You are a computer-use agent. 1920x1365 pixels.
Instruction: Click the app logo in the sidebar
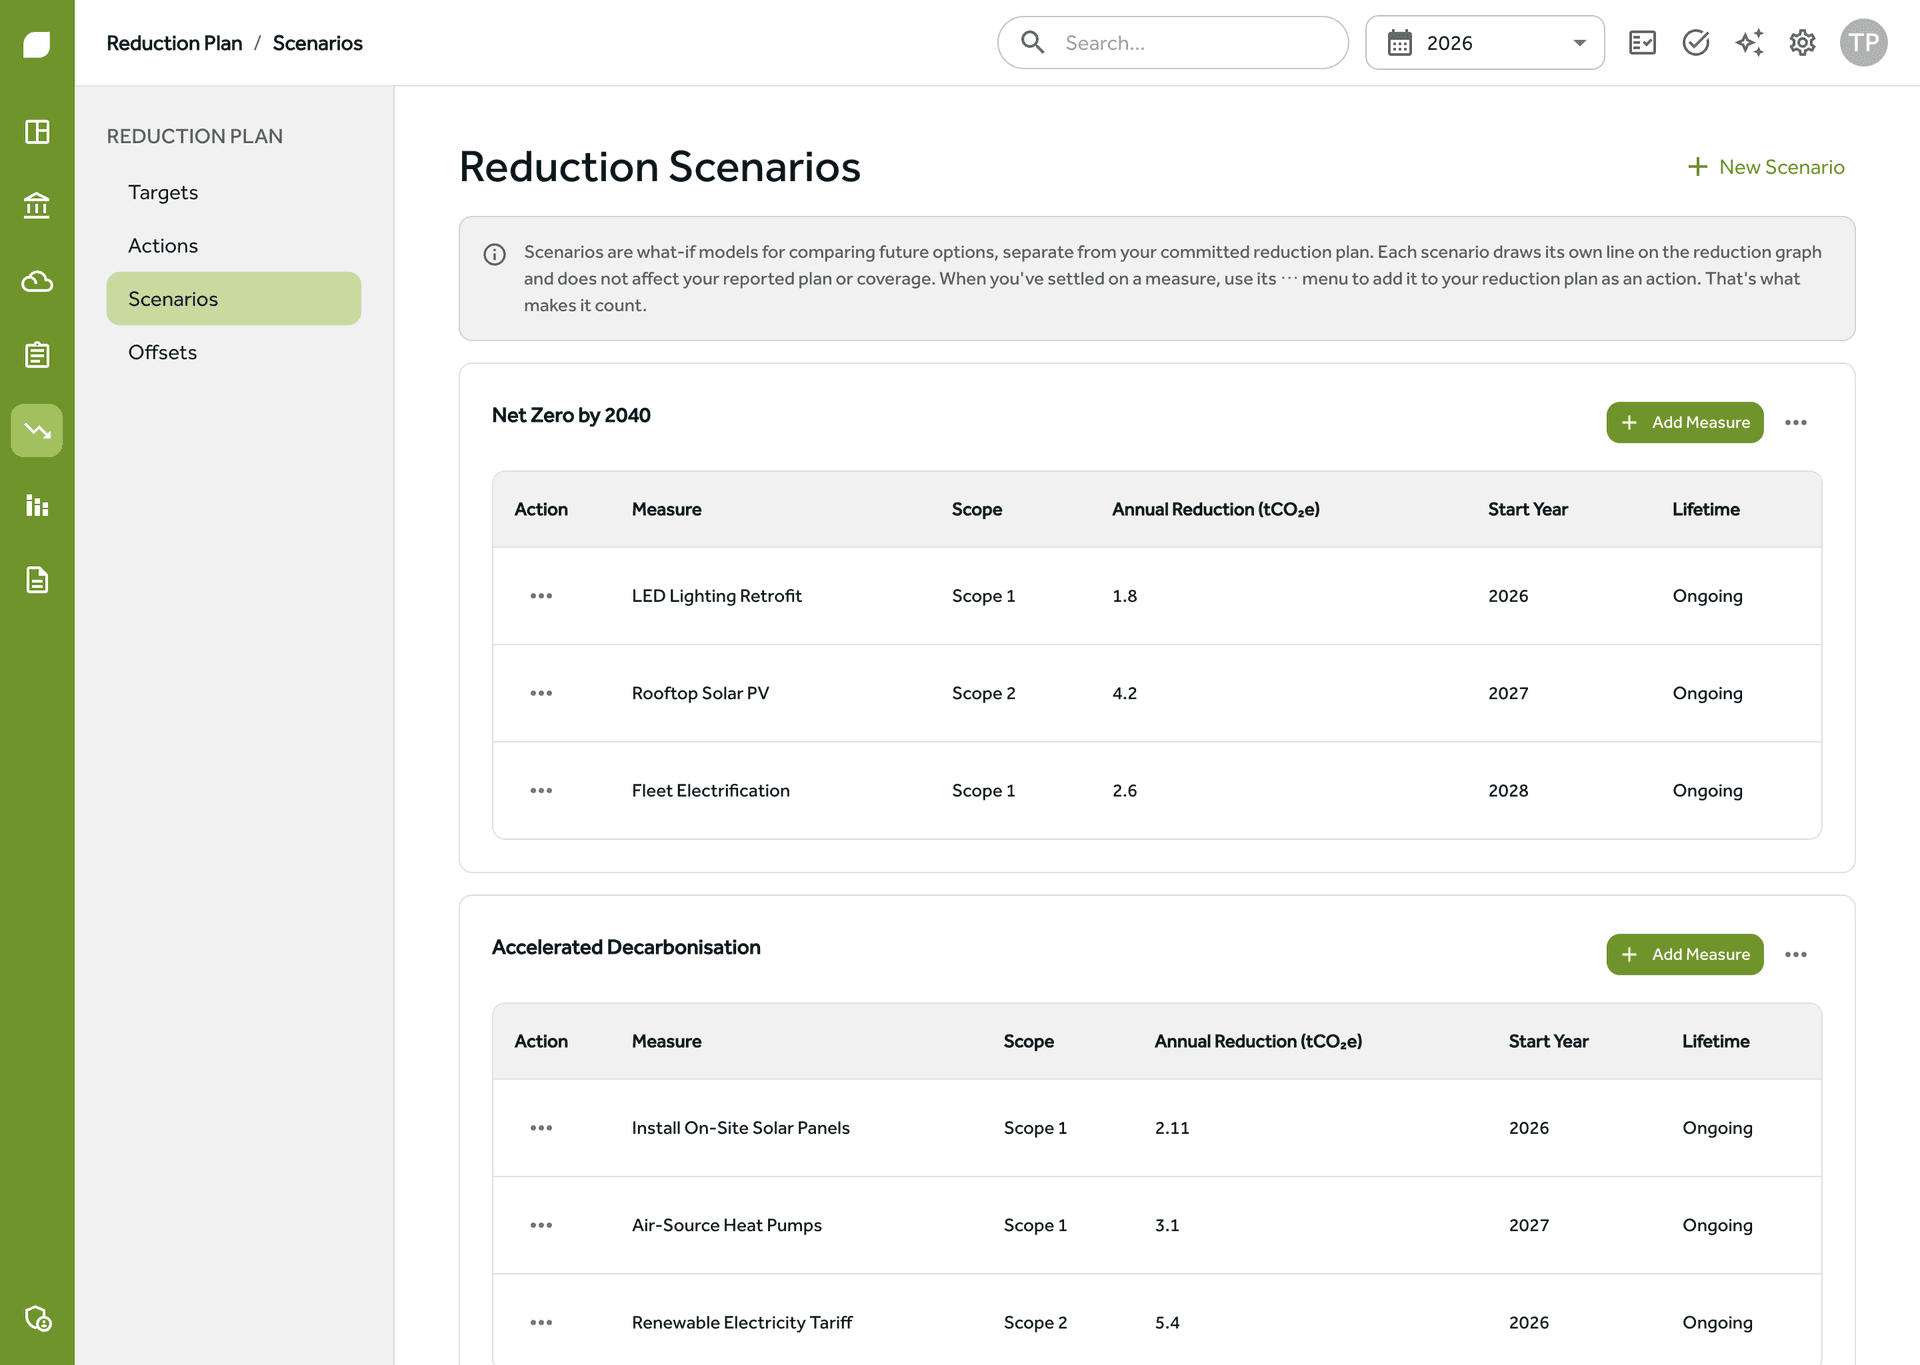pyautogui.click(x=37, y=44)
